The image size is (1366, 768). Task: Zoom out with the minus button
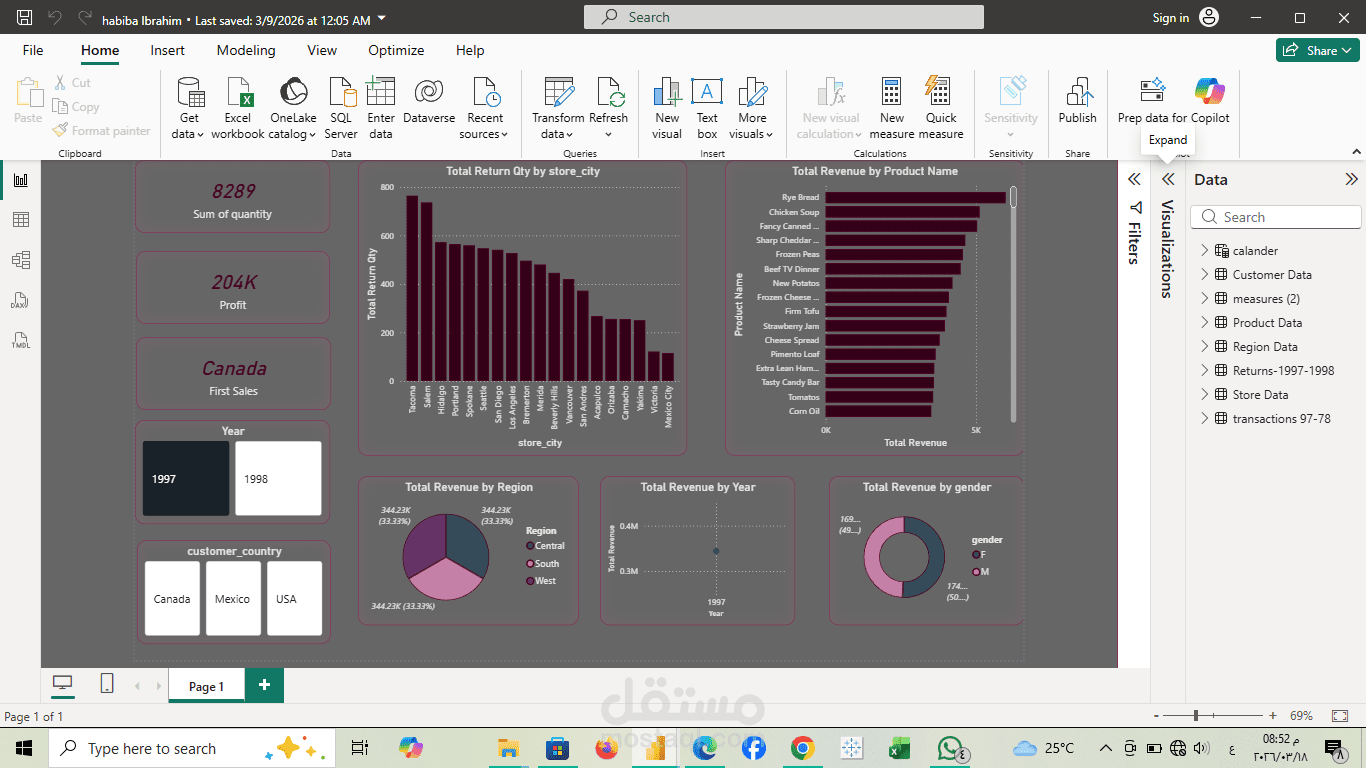(1157, 716)
